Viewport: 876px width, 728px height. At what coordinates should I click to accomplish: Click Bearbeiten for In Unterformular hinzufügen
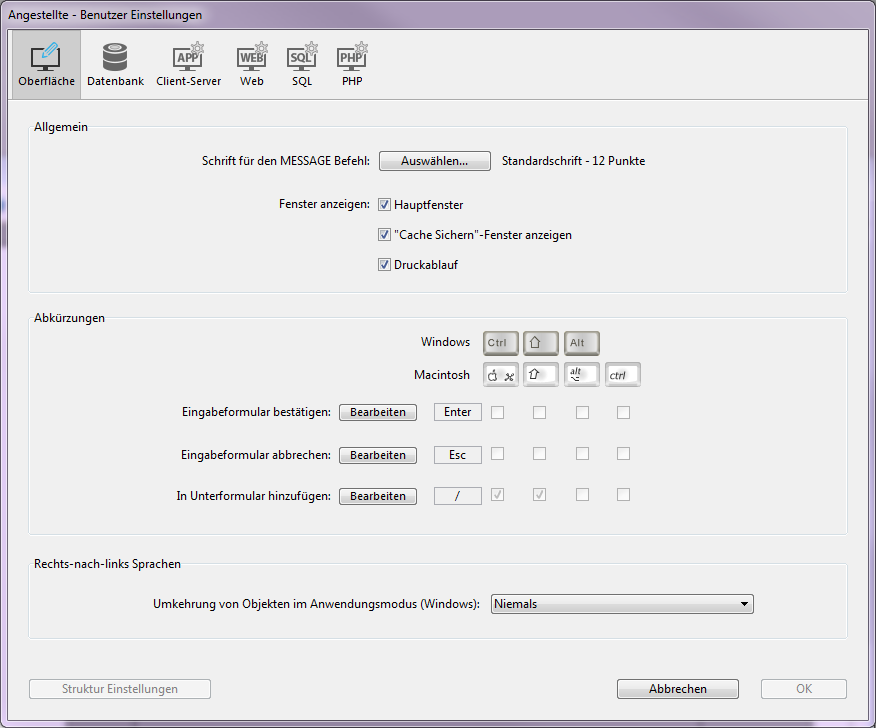[x=378, y=496]
